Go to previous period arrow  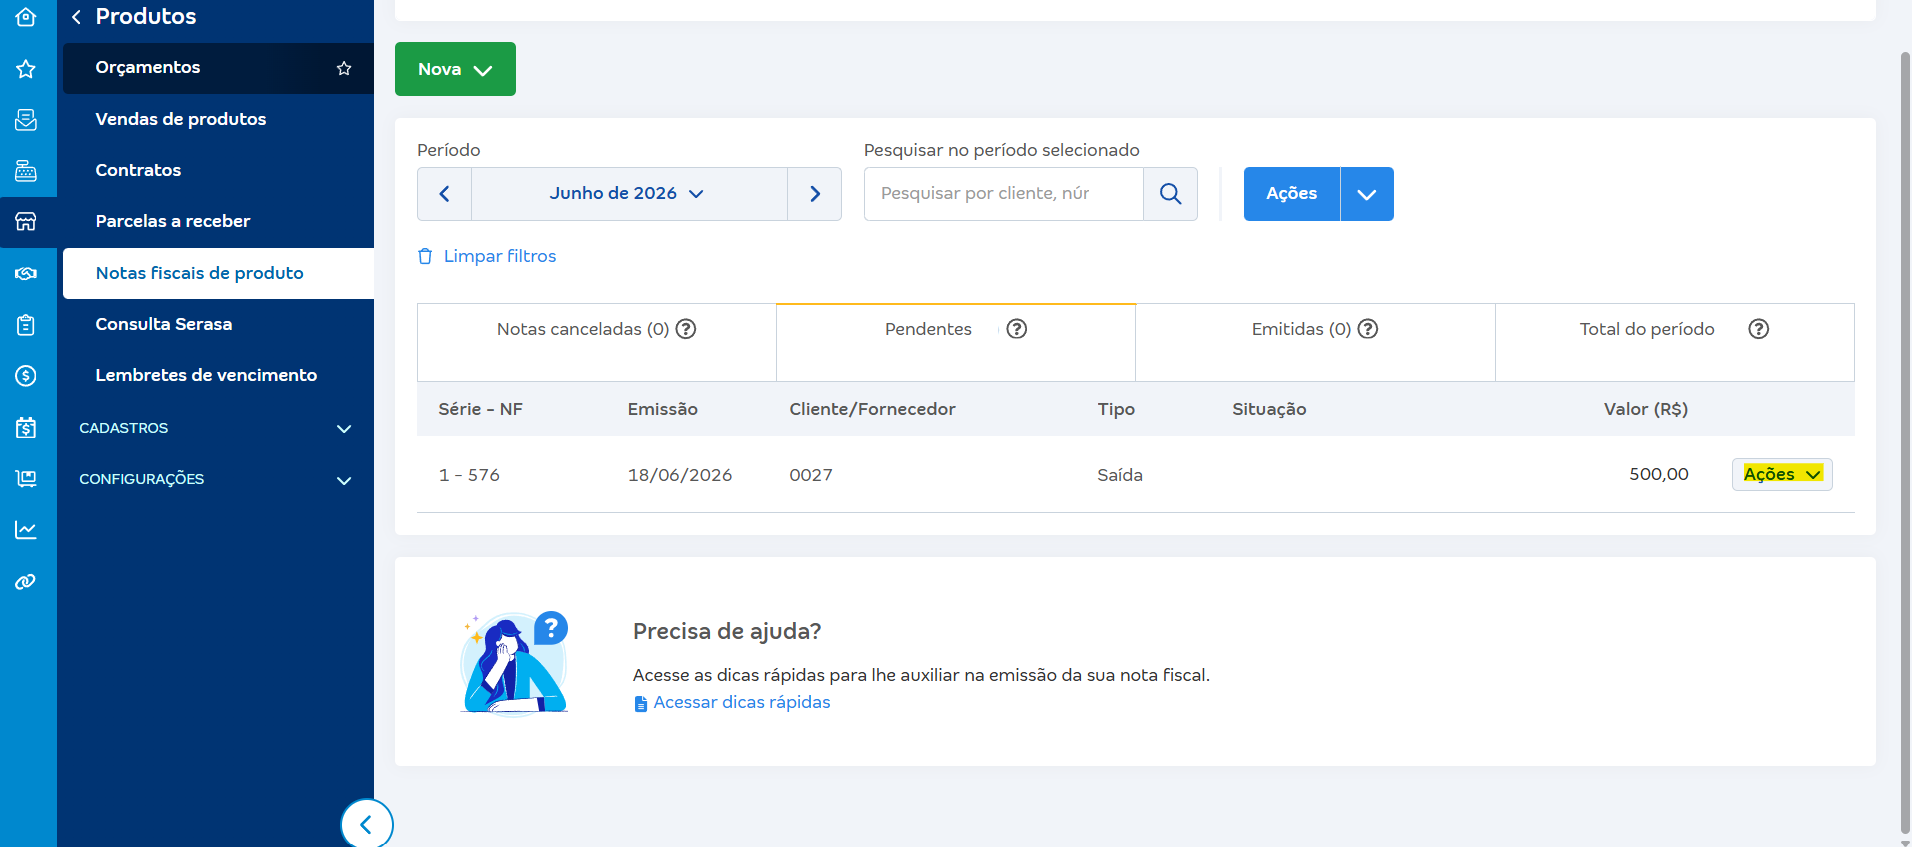pyautogui.click(x=445, y=194)
